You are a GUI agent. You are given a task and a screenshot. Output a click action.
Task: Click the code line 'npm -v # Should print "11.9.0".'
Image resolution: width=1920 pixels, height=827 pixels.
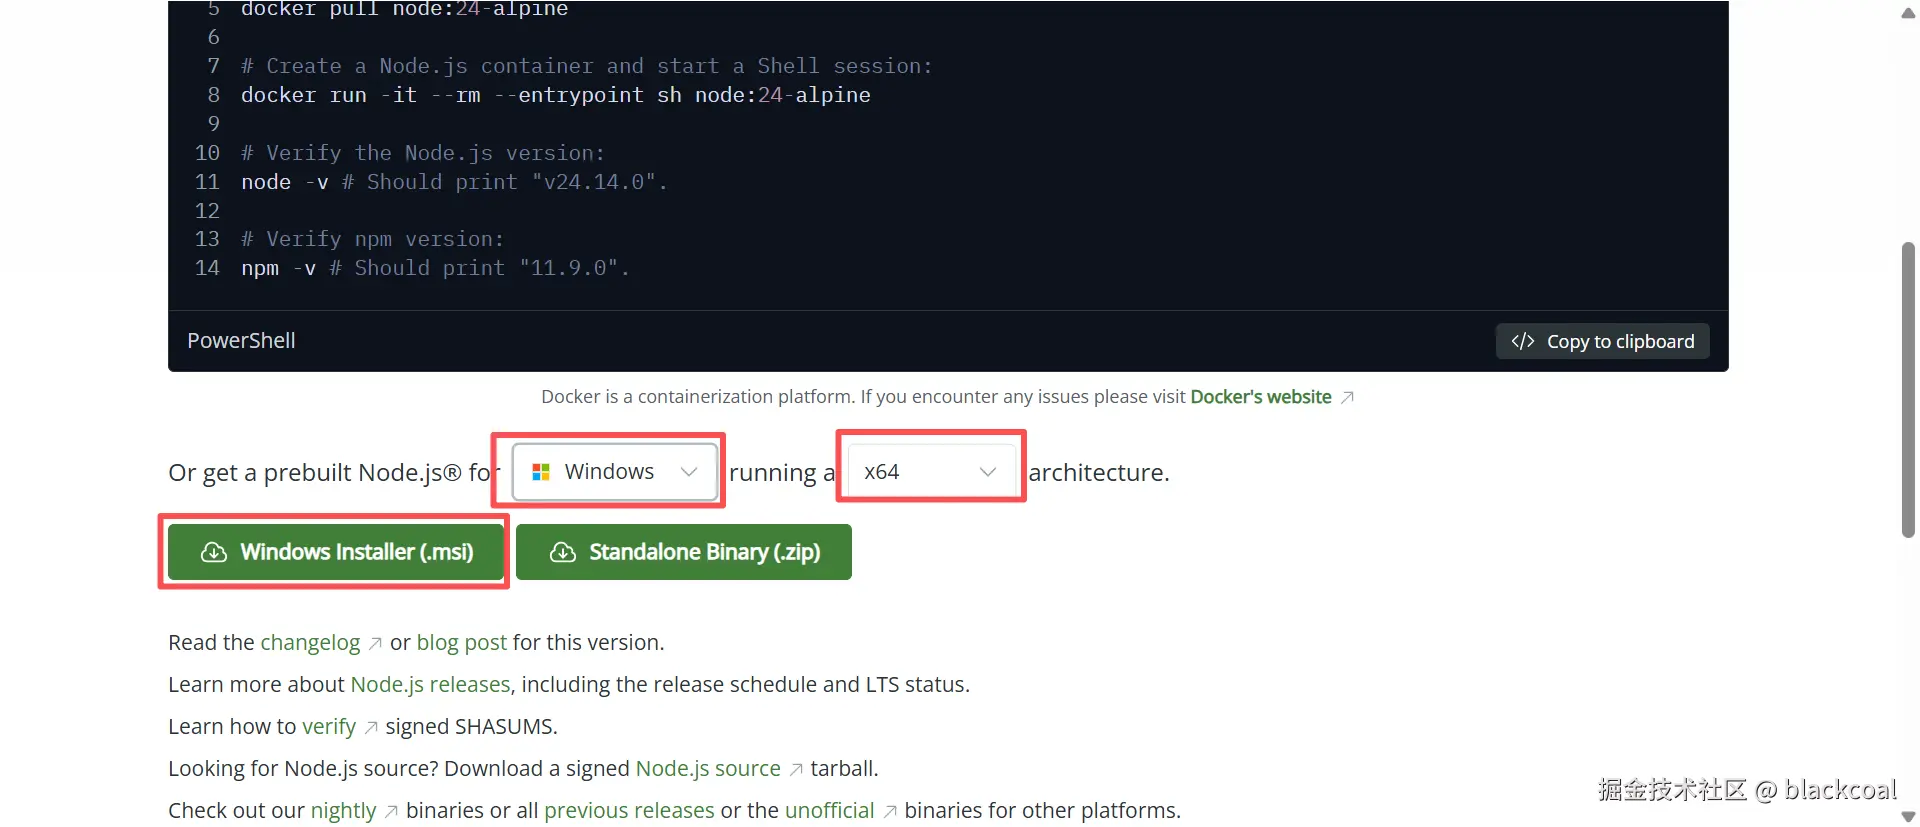click(x=435, y=268)
